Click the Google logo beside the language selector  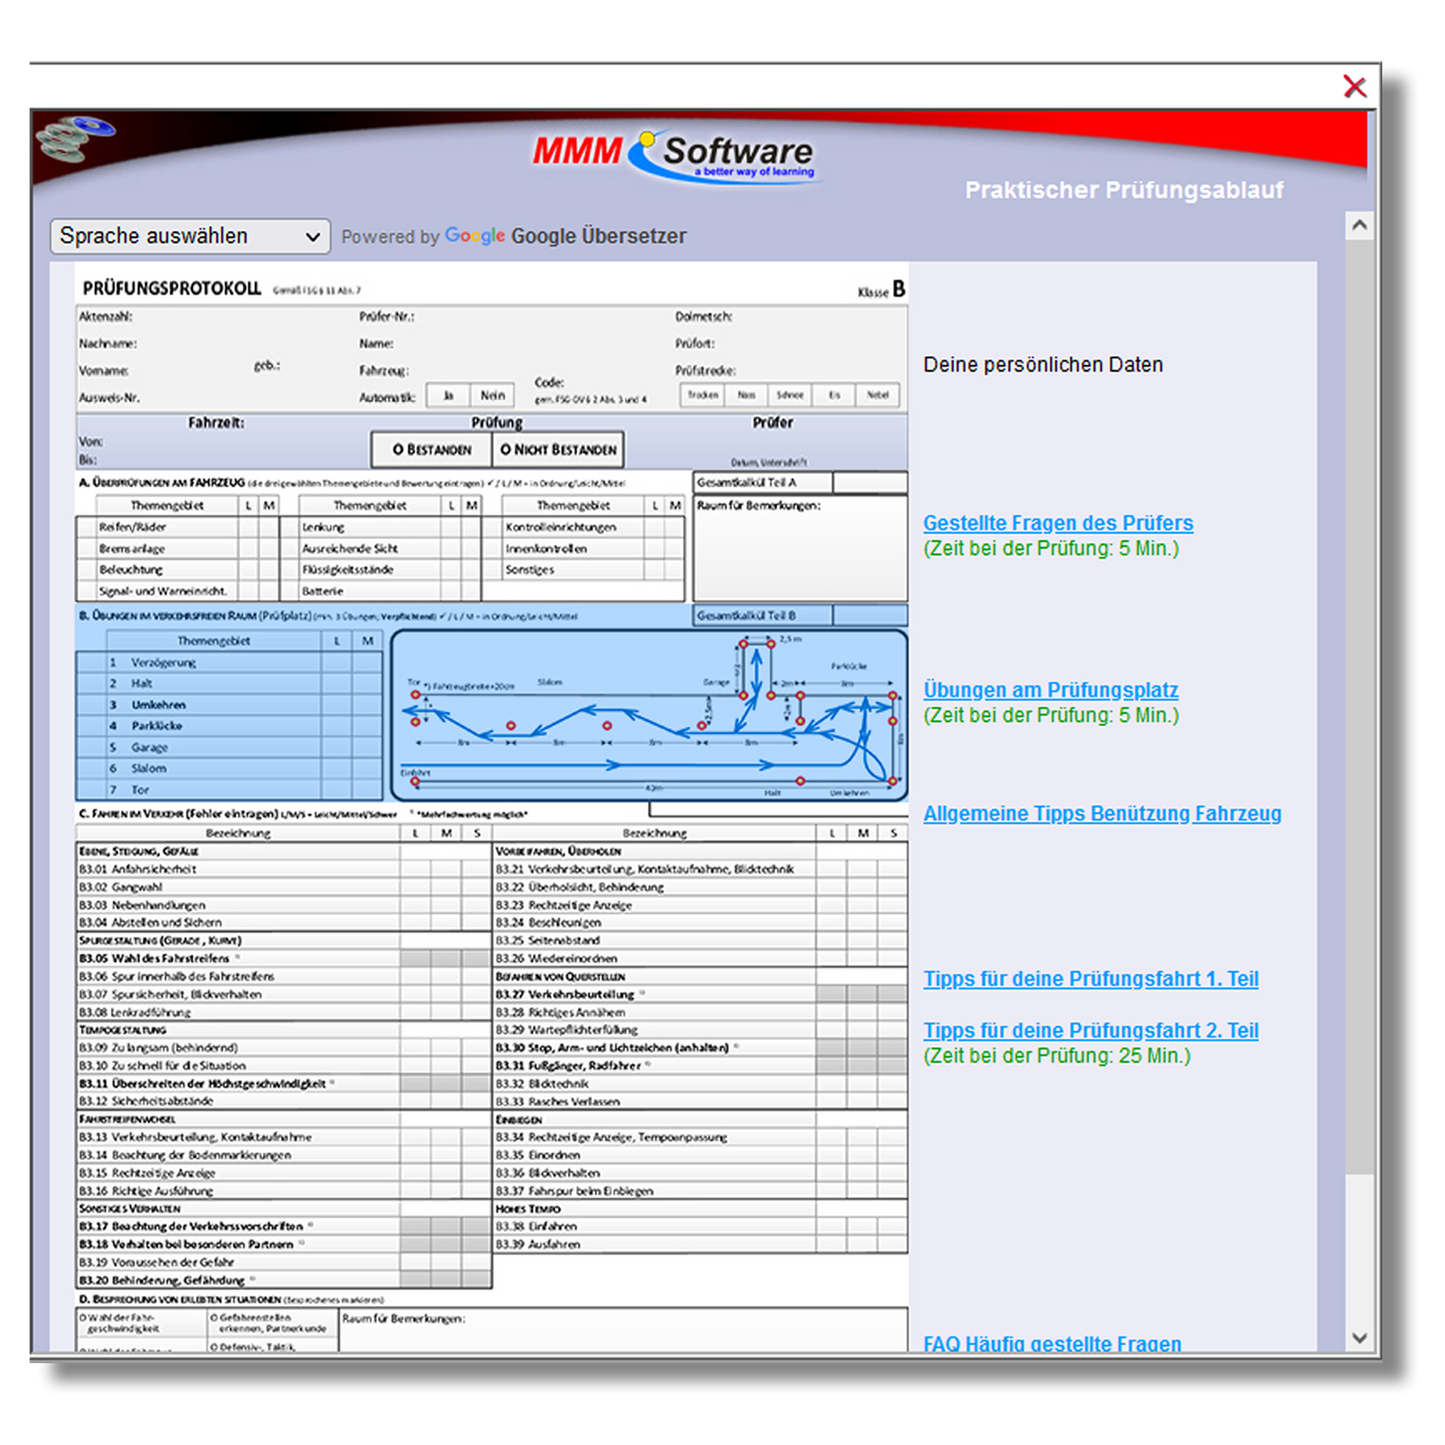click(x=474, y=236)
